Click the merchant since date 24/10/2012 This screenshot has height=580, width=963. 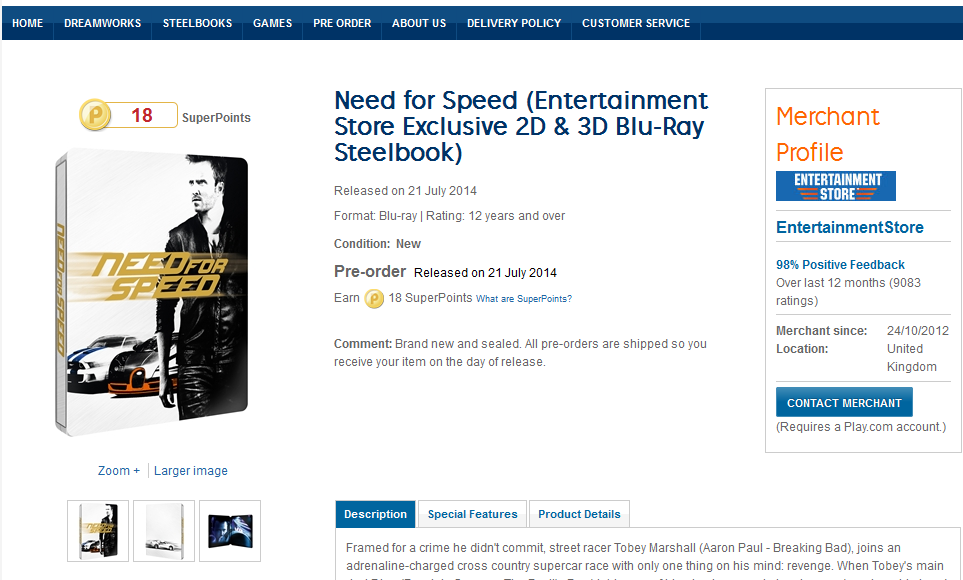click(918, 331)
